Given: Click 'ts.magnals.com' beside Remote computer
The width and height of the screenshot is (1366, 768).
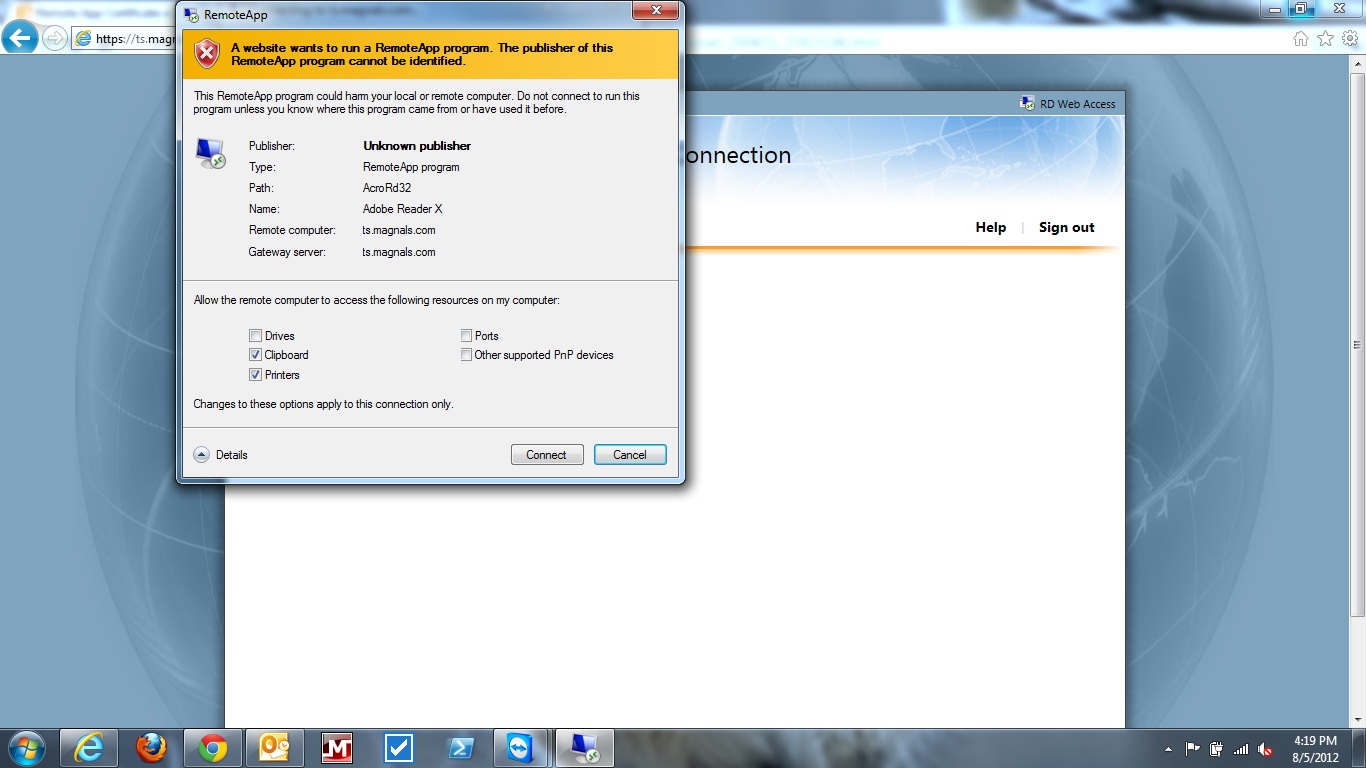Looking at the screenshot, I should coord(399,230).
